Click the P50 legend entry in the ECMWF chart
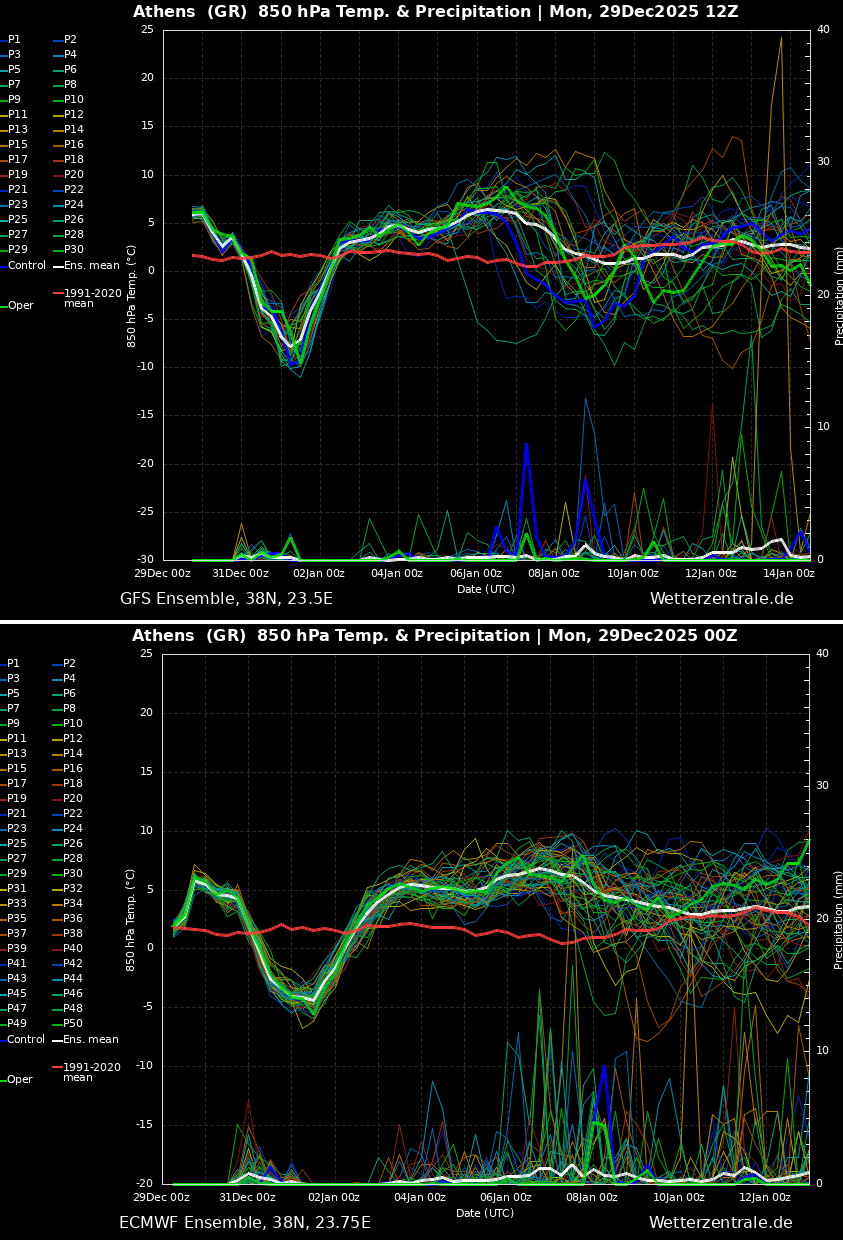Image resolution: width=843 pixels, height=1240 pixels. click(74, 1024)
